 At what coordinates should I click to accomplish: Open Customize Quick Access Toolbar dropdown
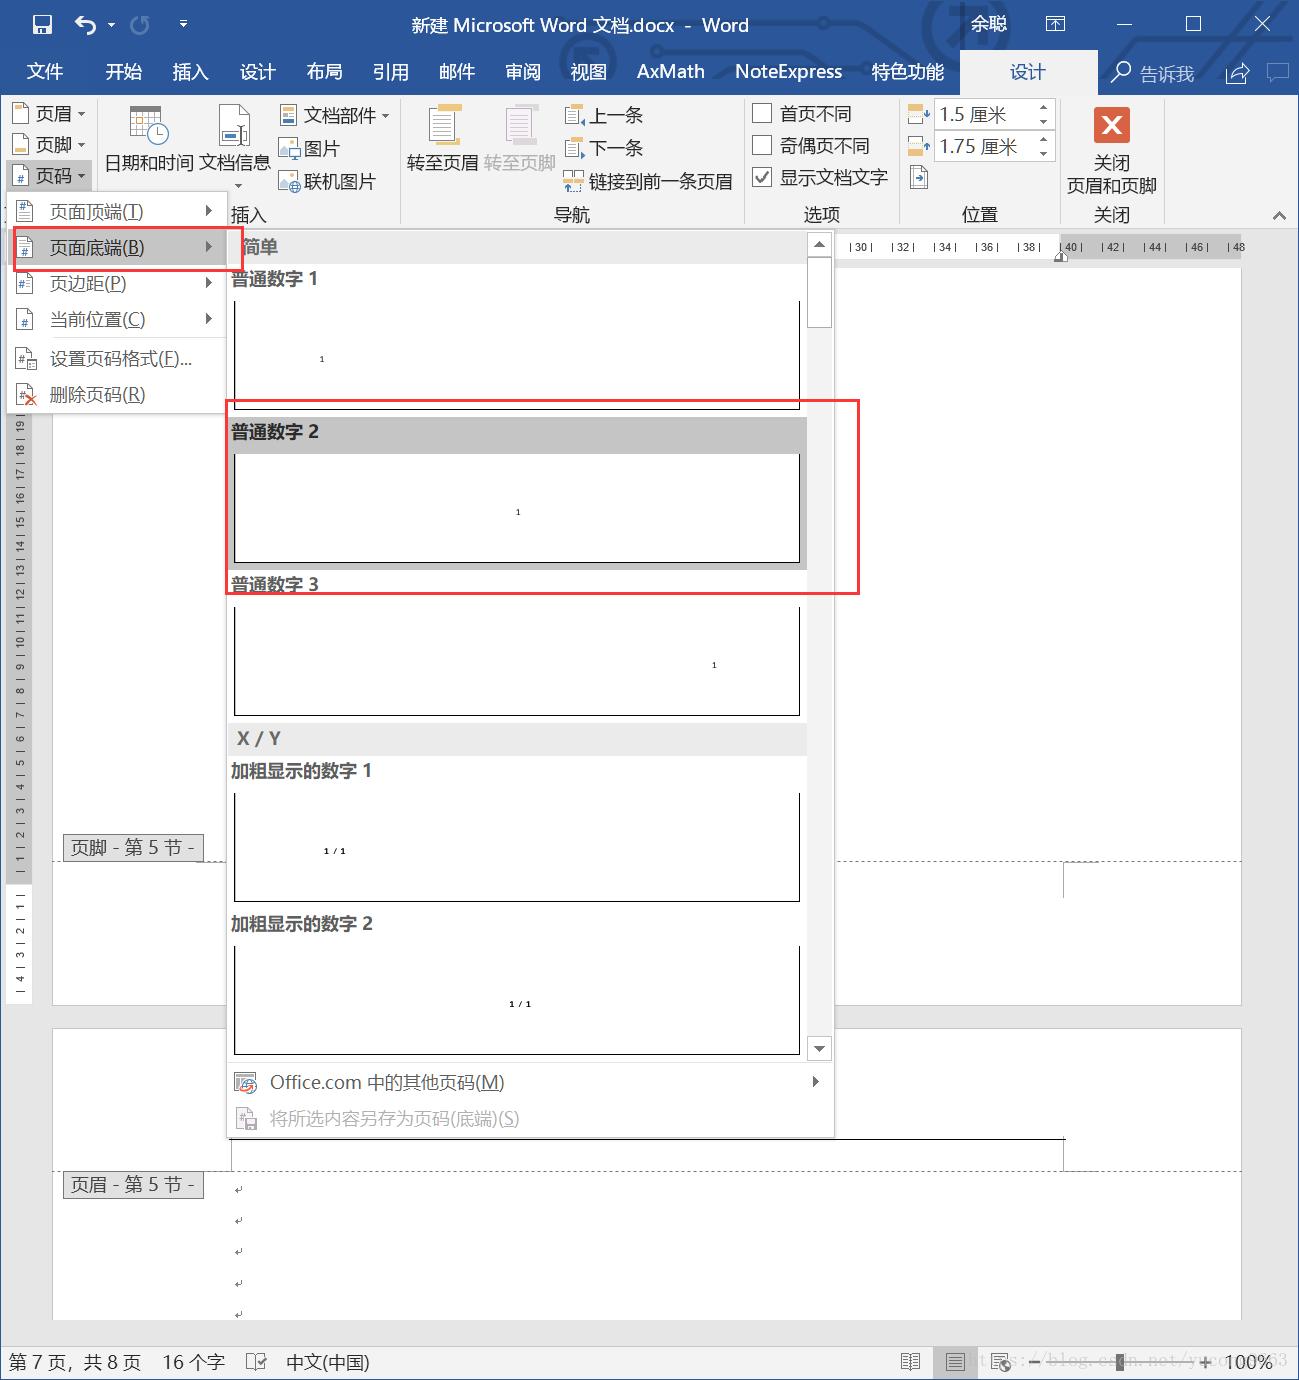(x=183, y=24)
